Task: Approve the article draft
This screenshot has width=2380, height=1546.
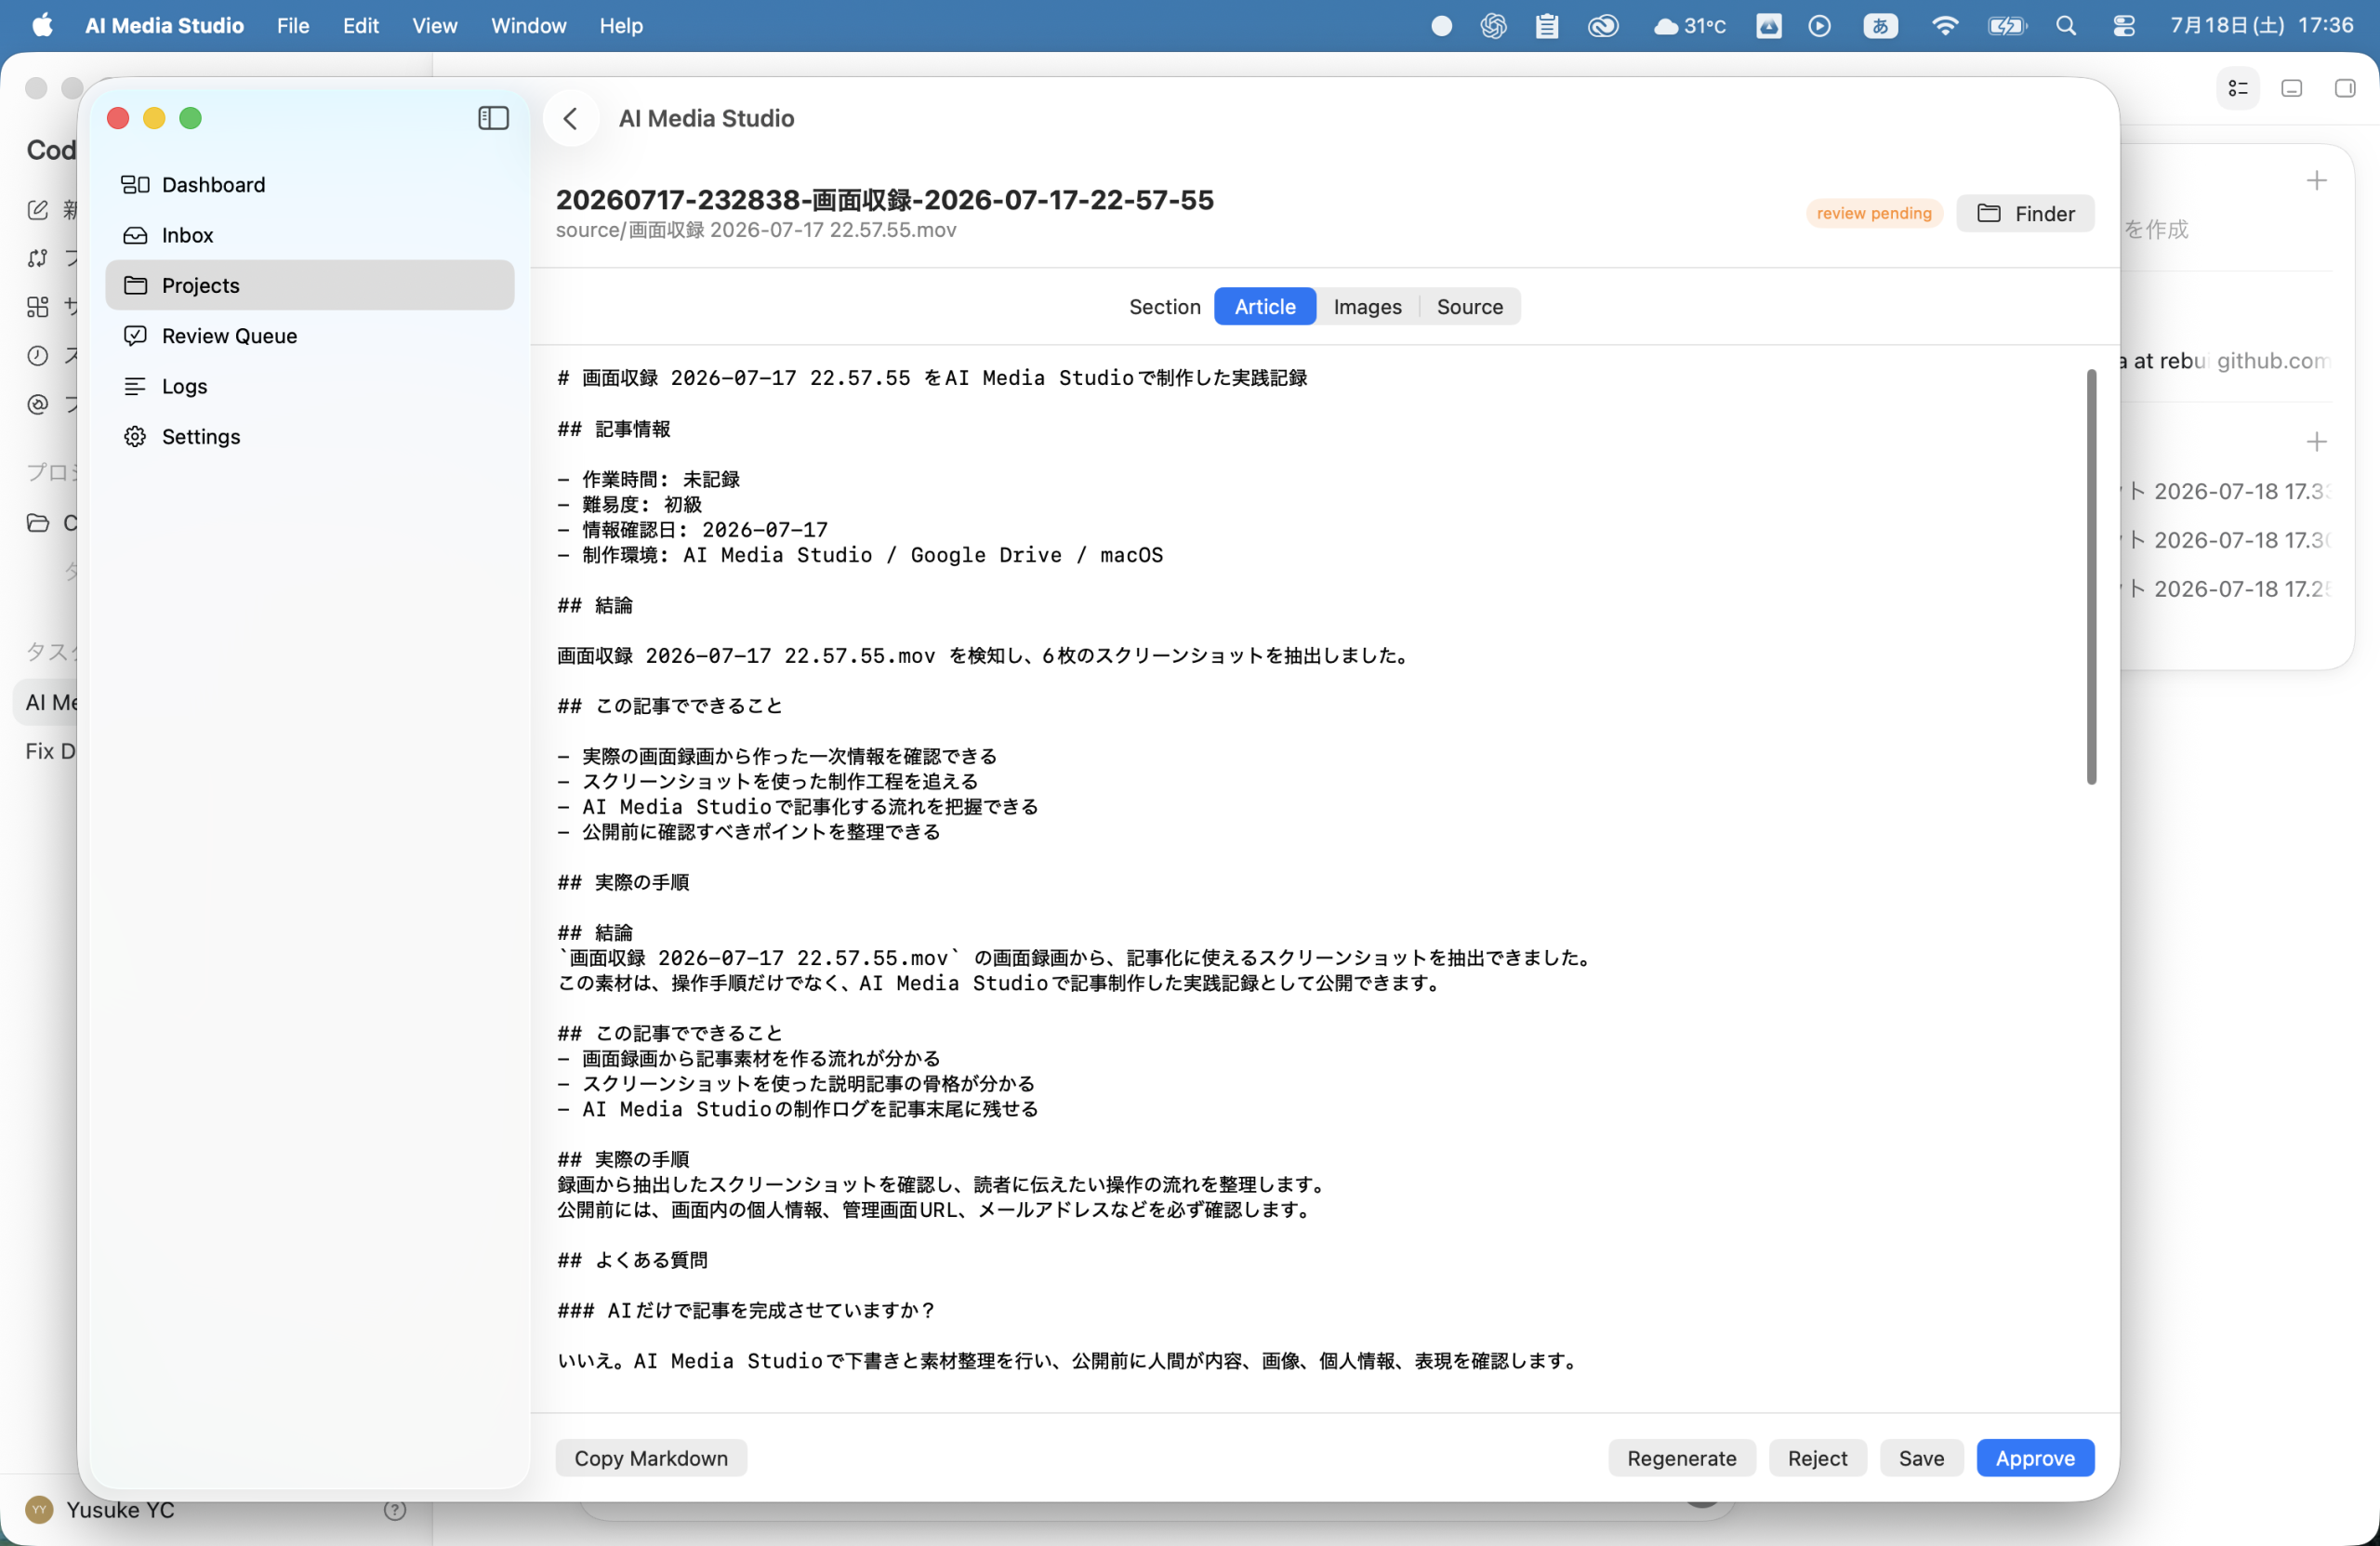Action: [2035, 1458]
